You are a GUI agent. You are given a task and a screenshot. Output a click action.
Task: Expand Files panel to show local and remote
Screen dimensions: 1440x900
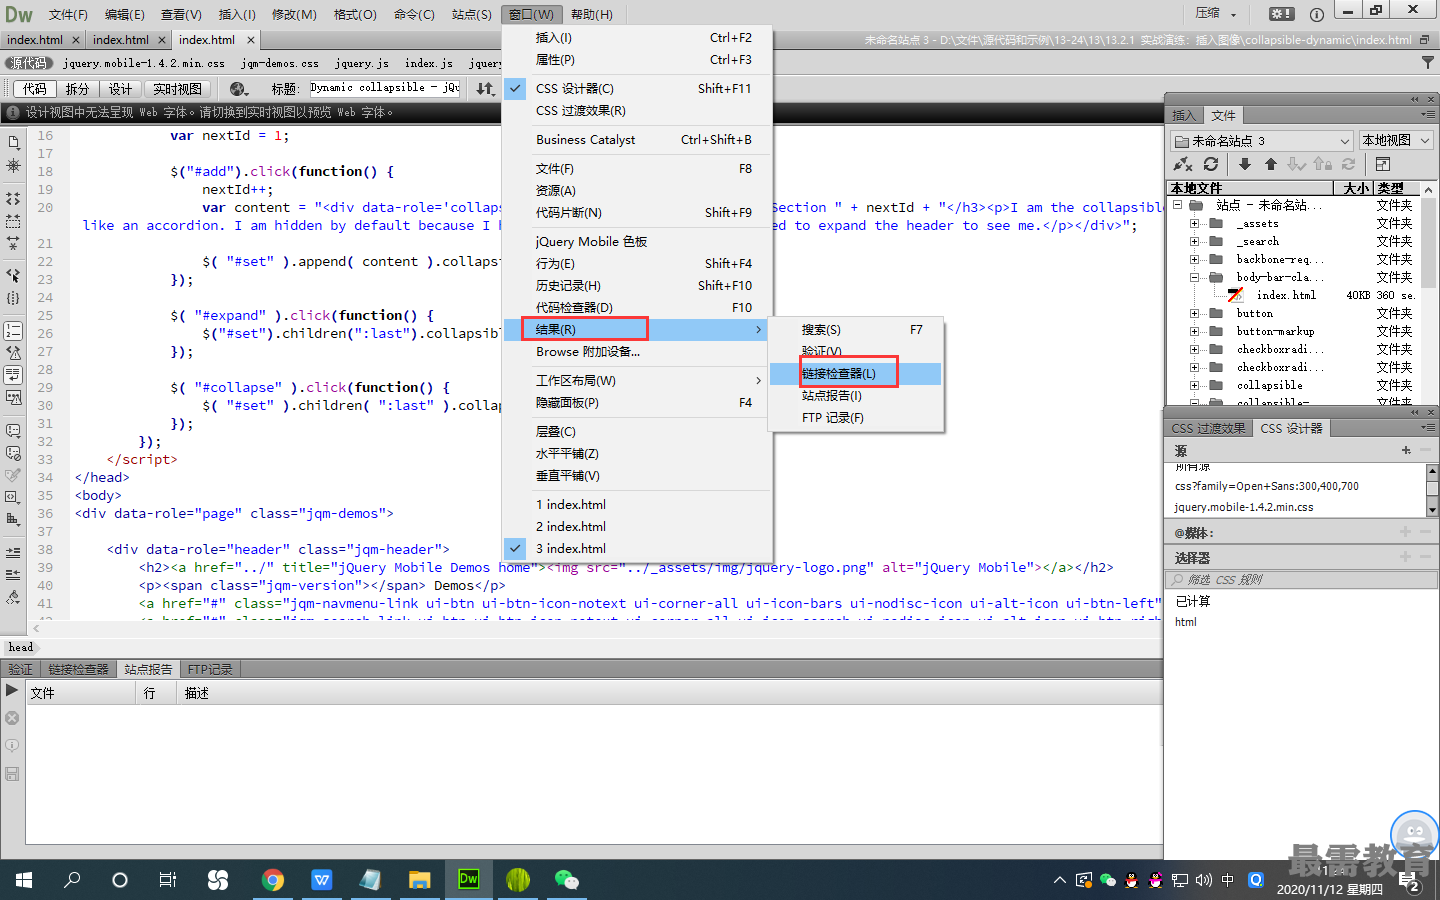[1383, 164]
